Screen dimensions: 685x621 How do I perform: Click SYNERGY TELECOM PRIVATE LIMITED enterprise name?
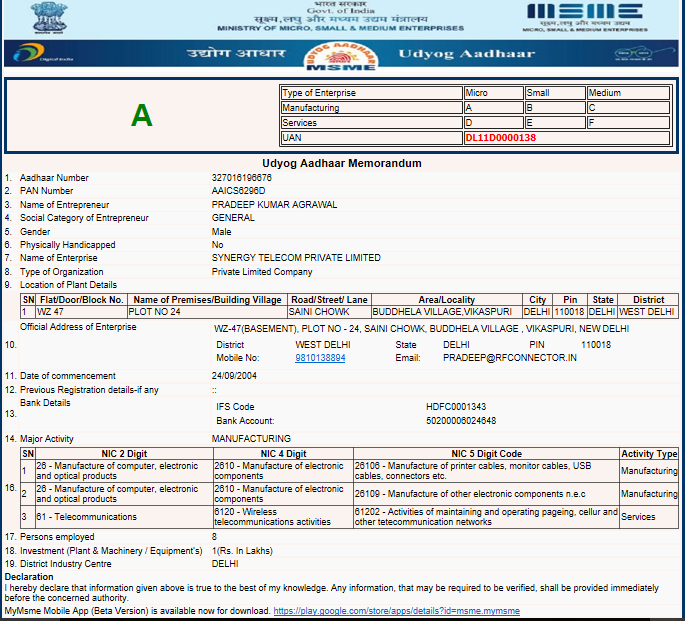pos(296,258)
